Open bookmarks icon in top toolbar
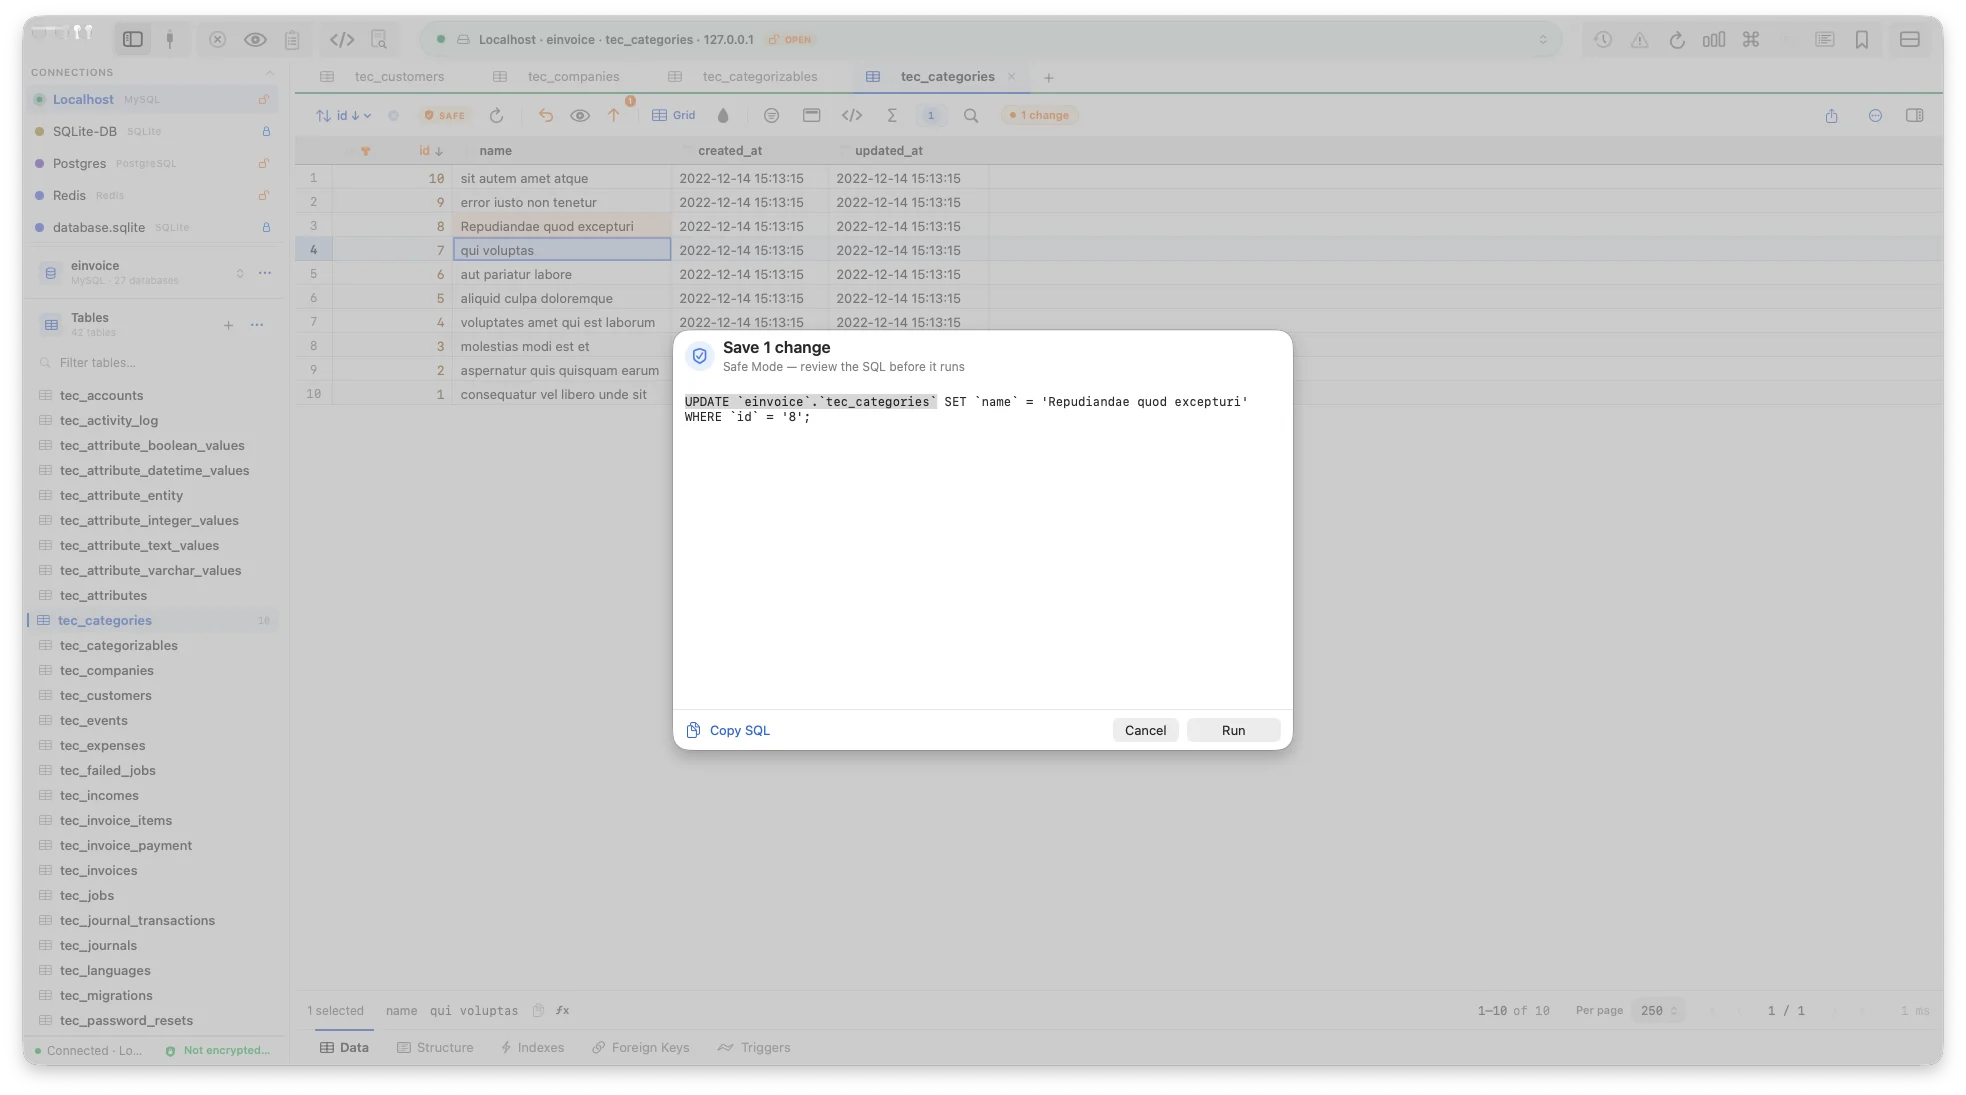The width and height of the screenshot is (1966, 1095). click(x=1862, y=39)
